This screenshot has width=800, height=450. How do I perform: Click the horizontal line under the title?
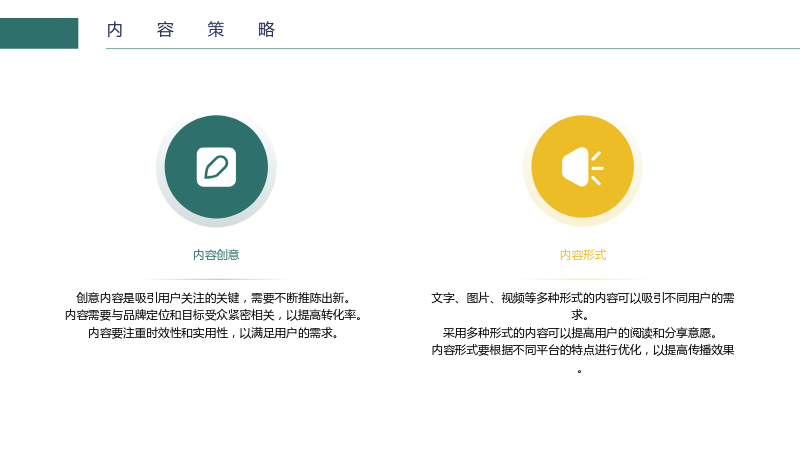coord(453,48)
